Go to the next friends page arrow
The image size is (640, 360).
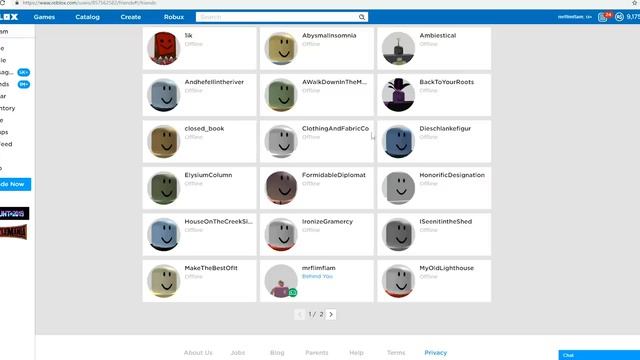point(331,314)
